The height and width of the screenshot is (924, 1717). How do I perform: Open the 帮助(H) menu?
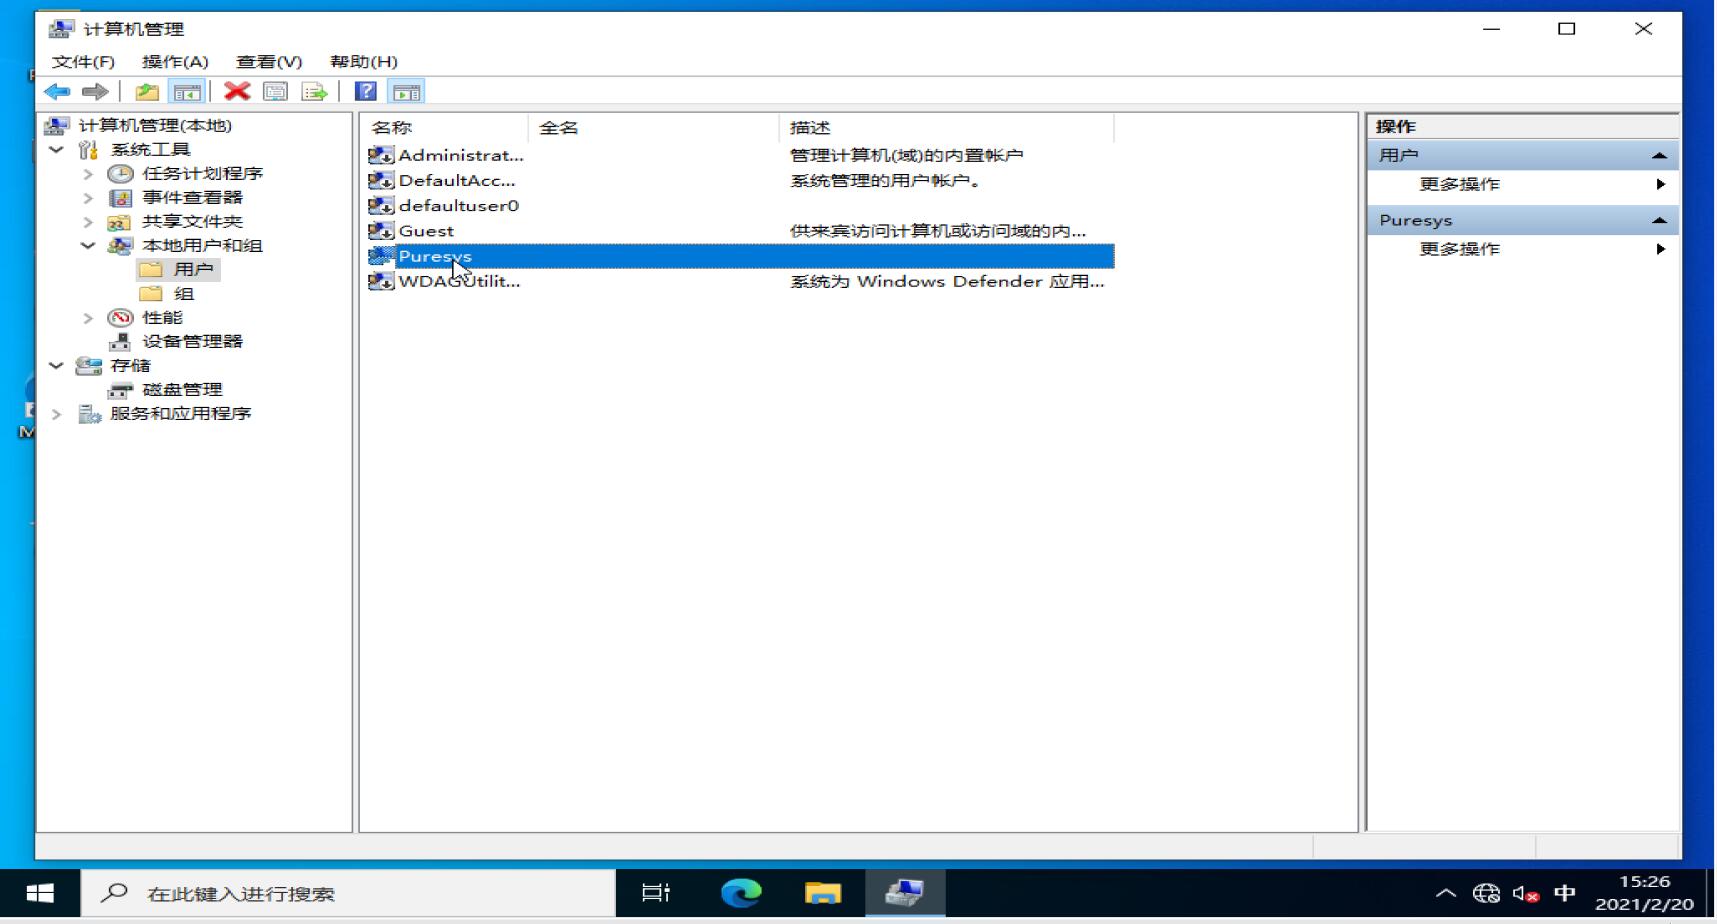coord(364,62)
